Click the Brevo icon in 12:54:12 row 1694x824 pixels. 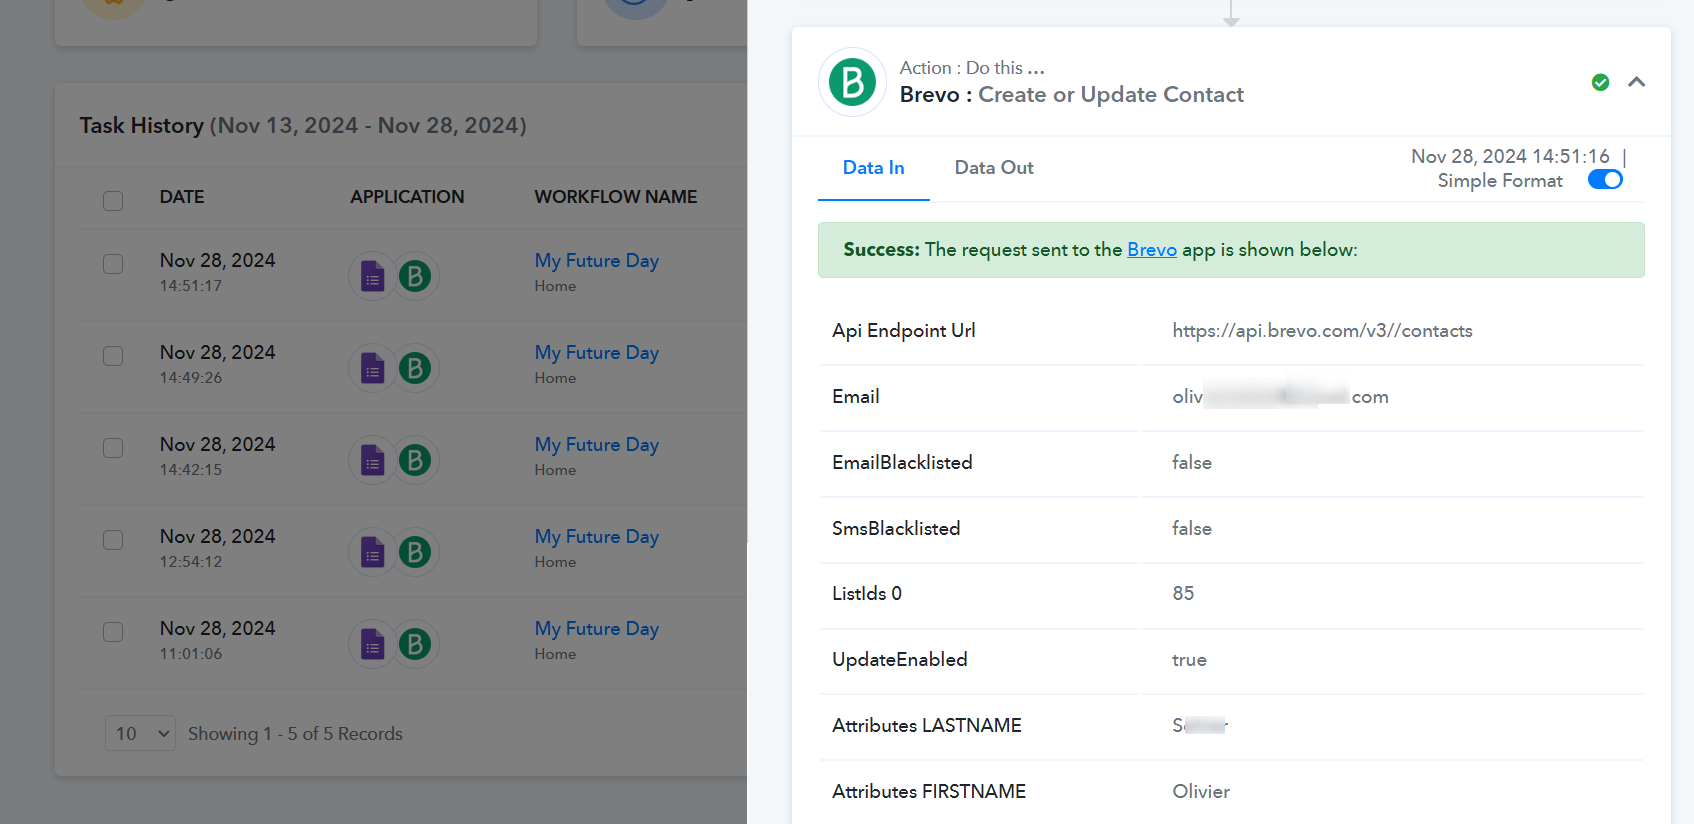415,552
